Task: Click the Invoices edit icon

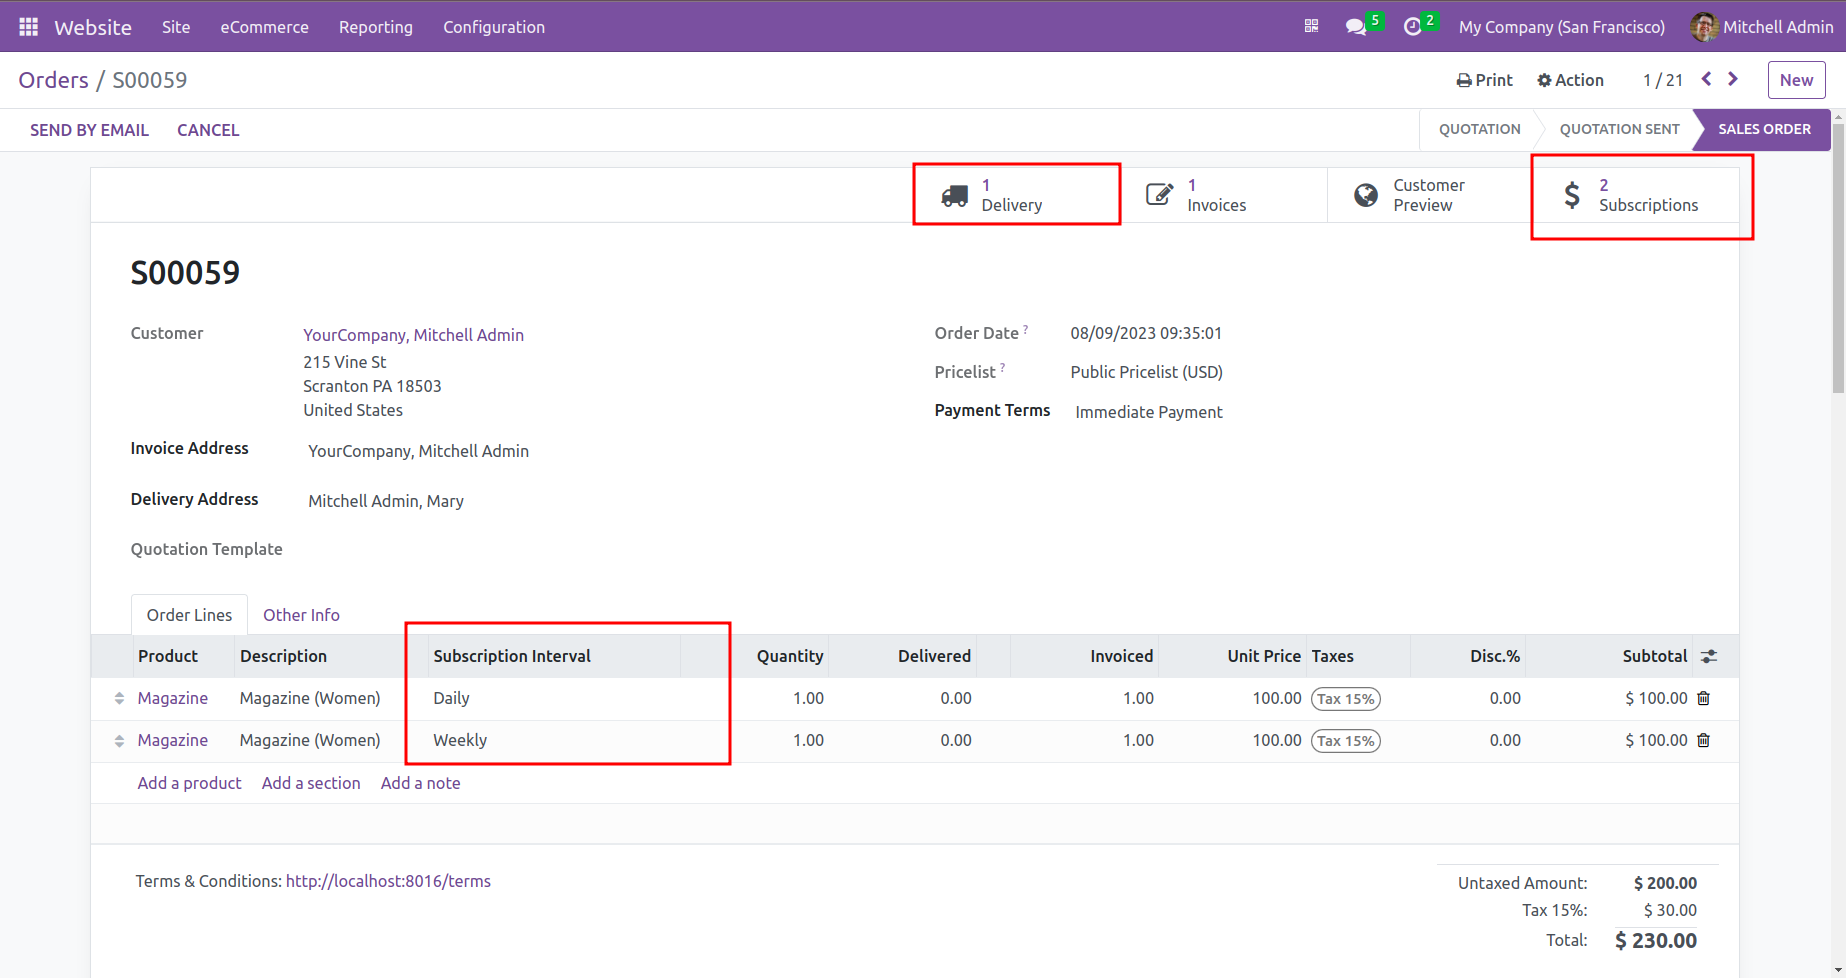Action: tap(1159, 195)
